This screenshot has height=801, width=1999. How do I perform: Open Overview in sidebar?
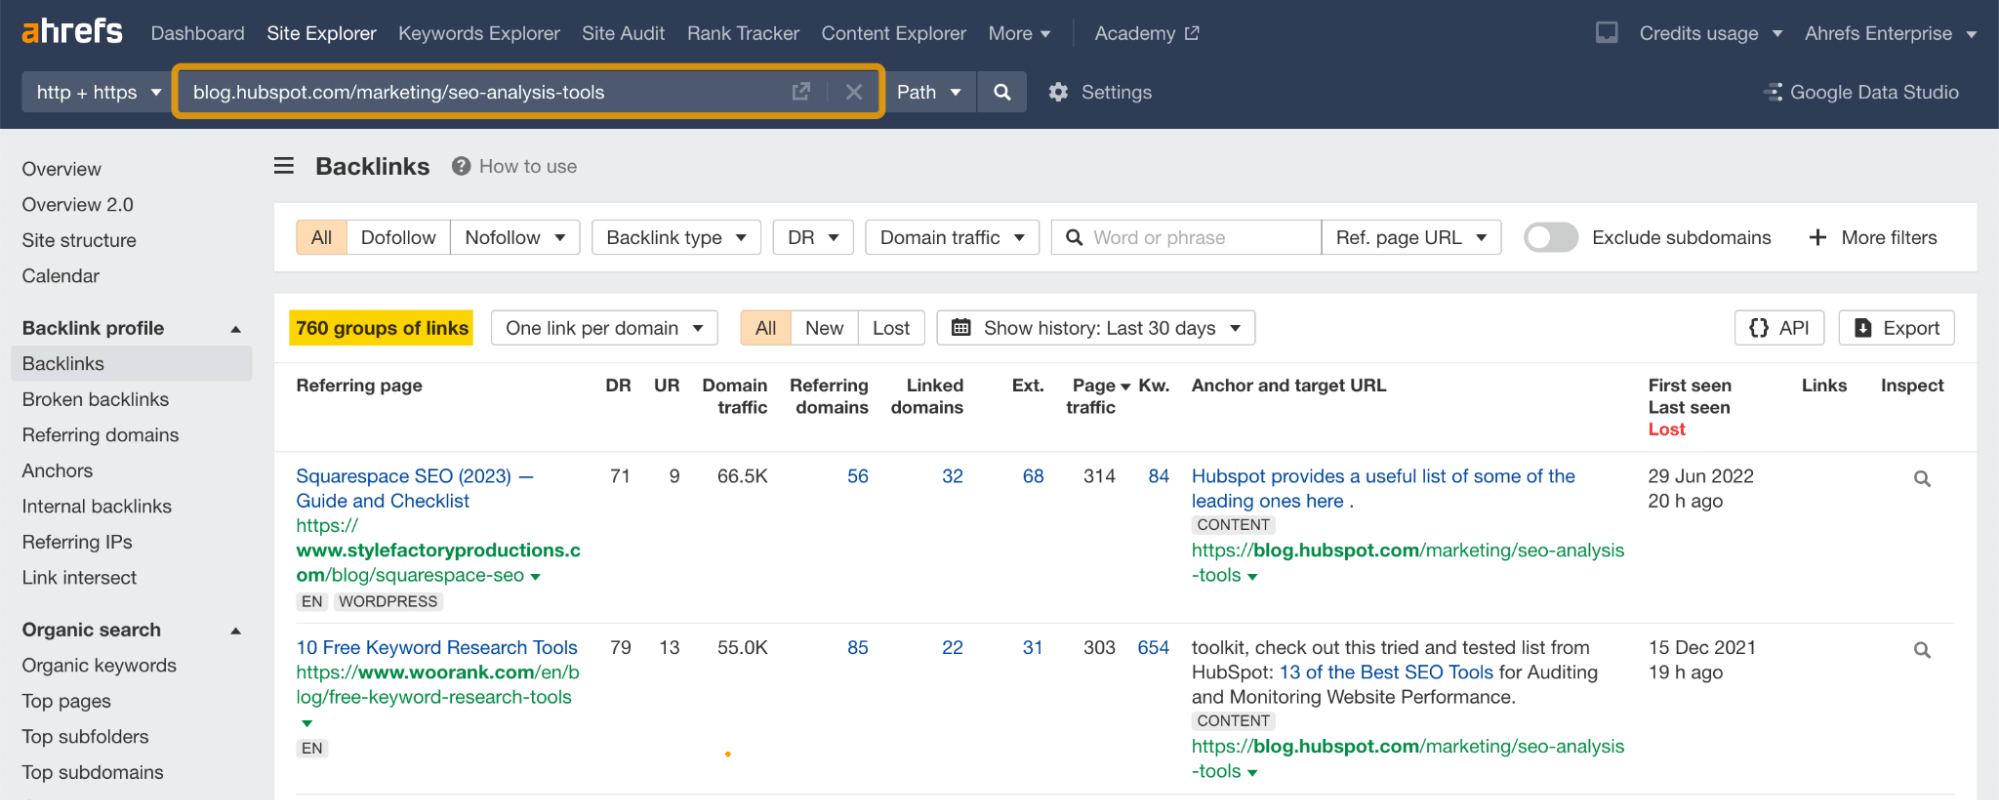coord(61,169)
